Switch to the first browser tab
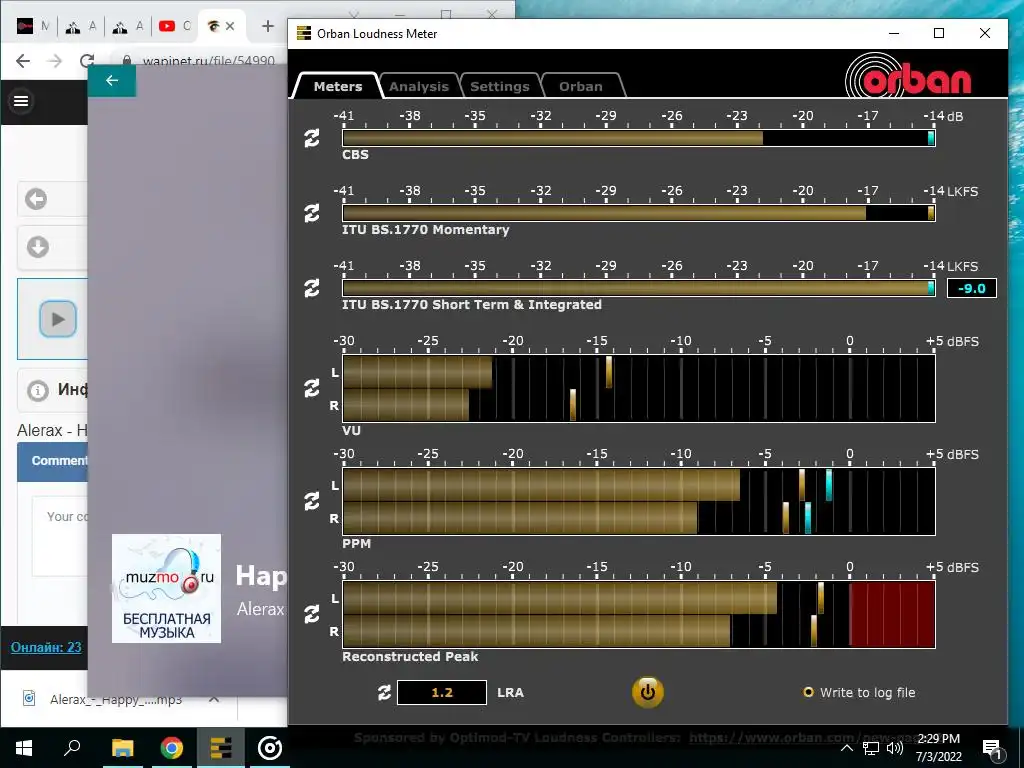The image size is (1024, 768). 32,26
